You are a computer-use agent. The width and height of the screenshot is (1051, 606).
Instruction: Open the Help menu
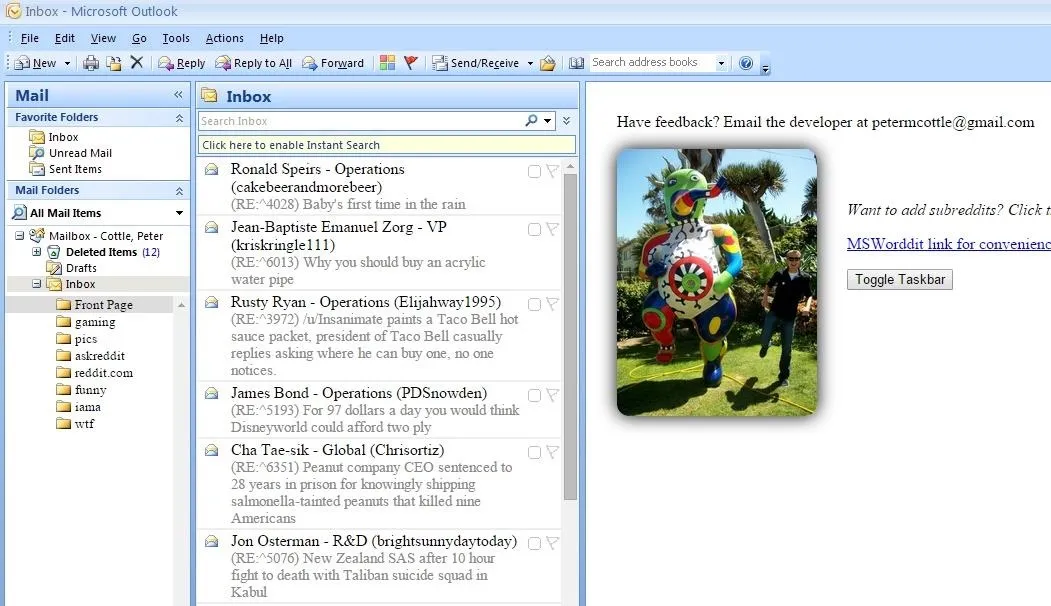(271, 38)
